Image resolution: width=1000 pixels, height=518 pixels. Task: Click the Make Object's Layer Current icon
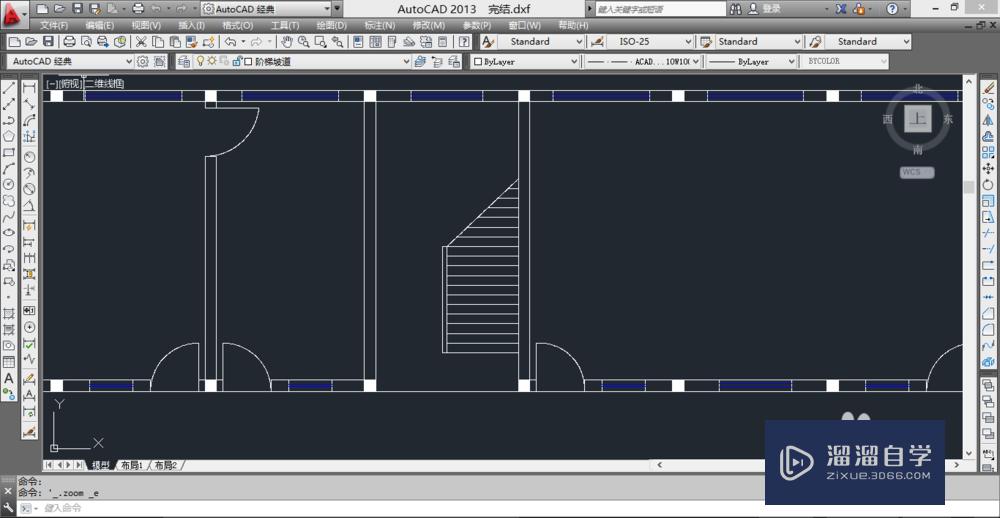420,62
